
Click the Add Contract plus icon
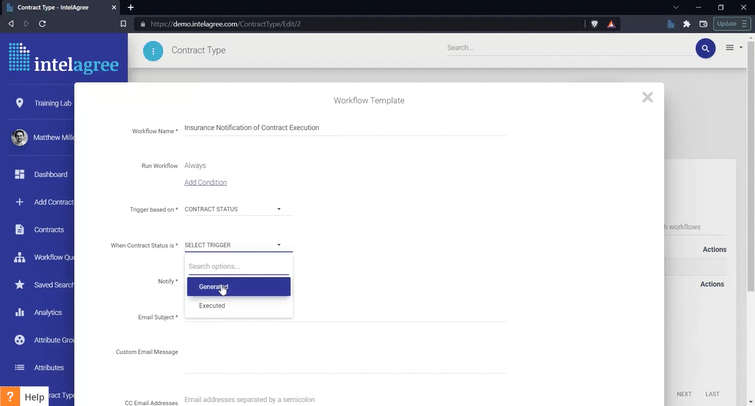tap(19, 202)
